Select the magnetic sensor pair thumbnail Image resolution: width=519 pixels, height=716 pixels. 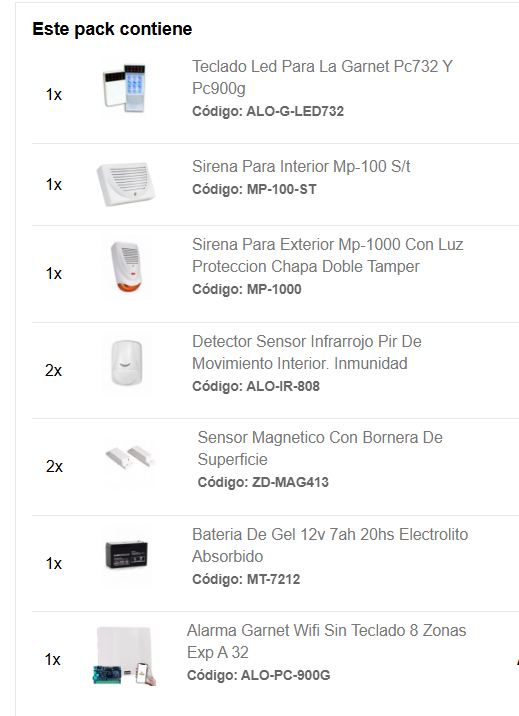(130, 458)
